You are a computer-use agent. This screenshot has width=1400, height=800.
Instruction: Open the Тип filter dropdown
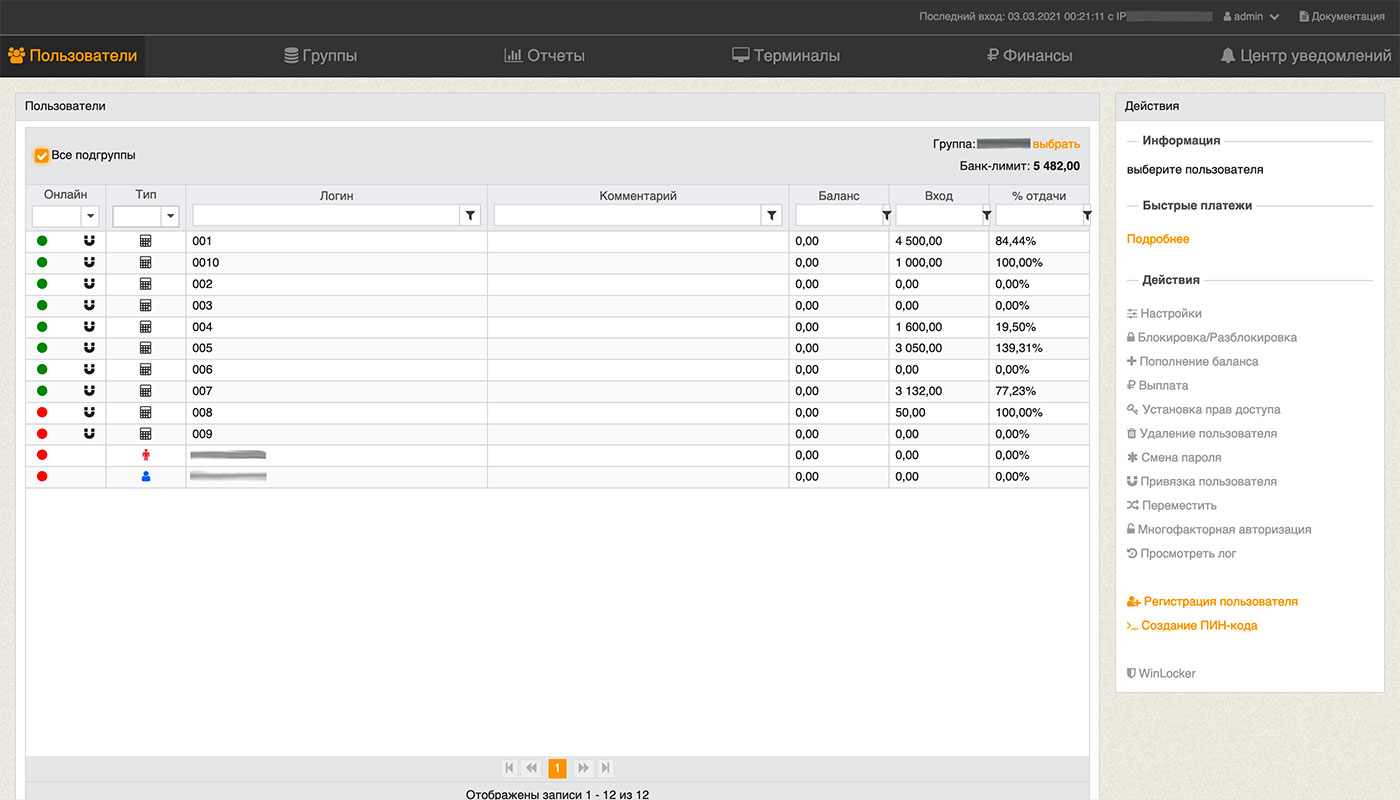point(170,215)
